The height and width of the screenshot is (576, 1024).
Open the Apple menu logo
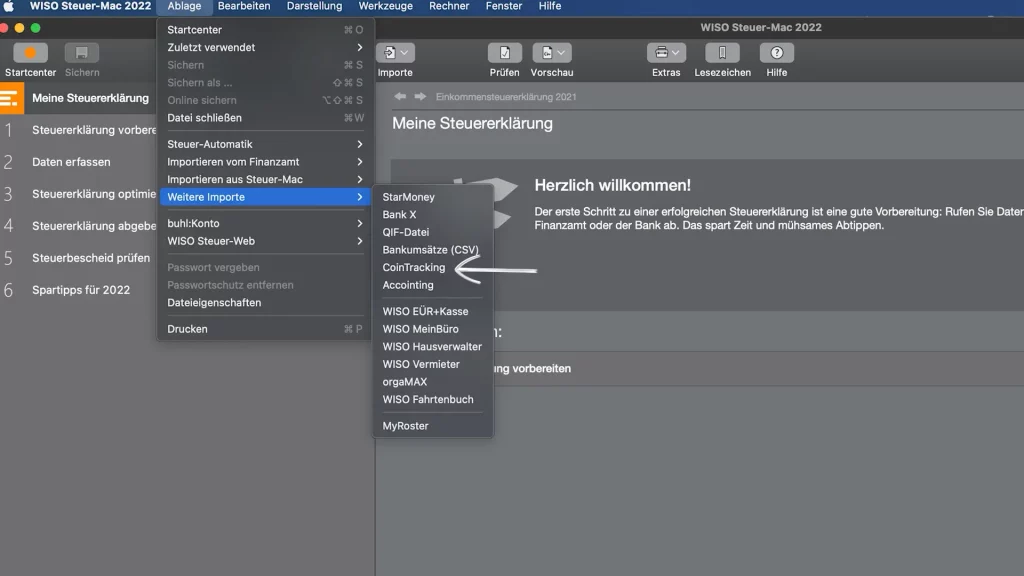pyautogui.click(x=10, y=6)
